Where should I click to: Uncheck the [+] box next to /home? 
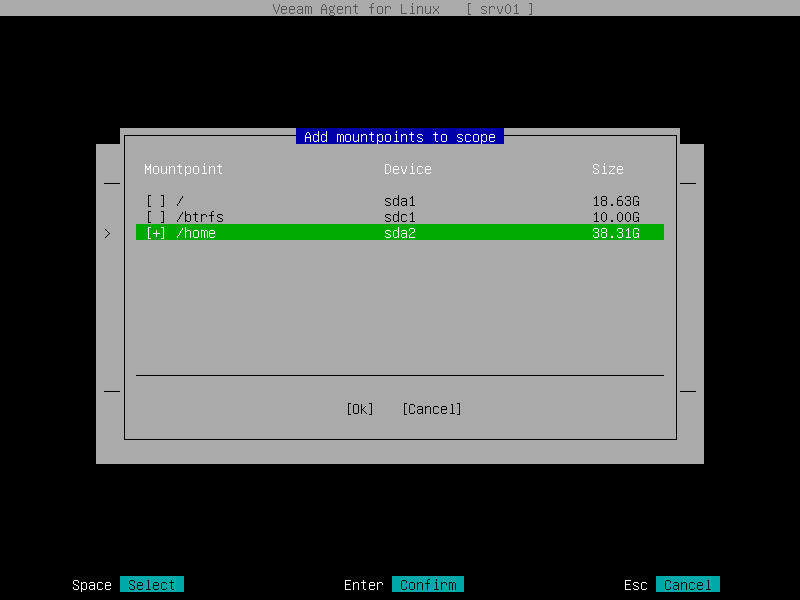pyautogui.click(x=156, y=232)
